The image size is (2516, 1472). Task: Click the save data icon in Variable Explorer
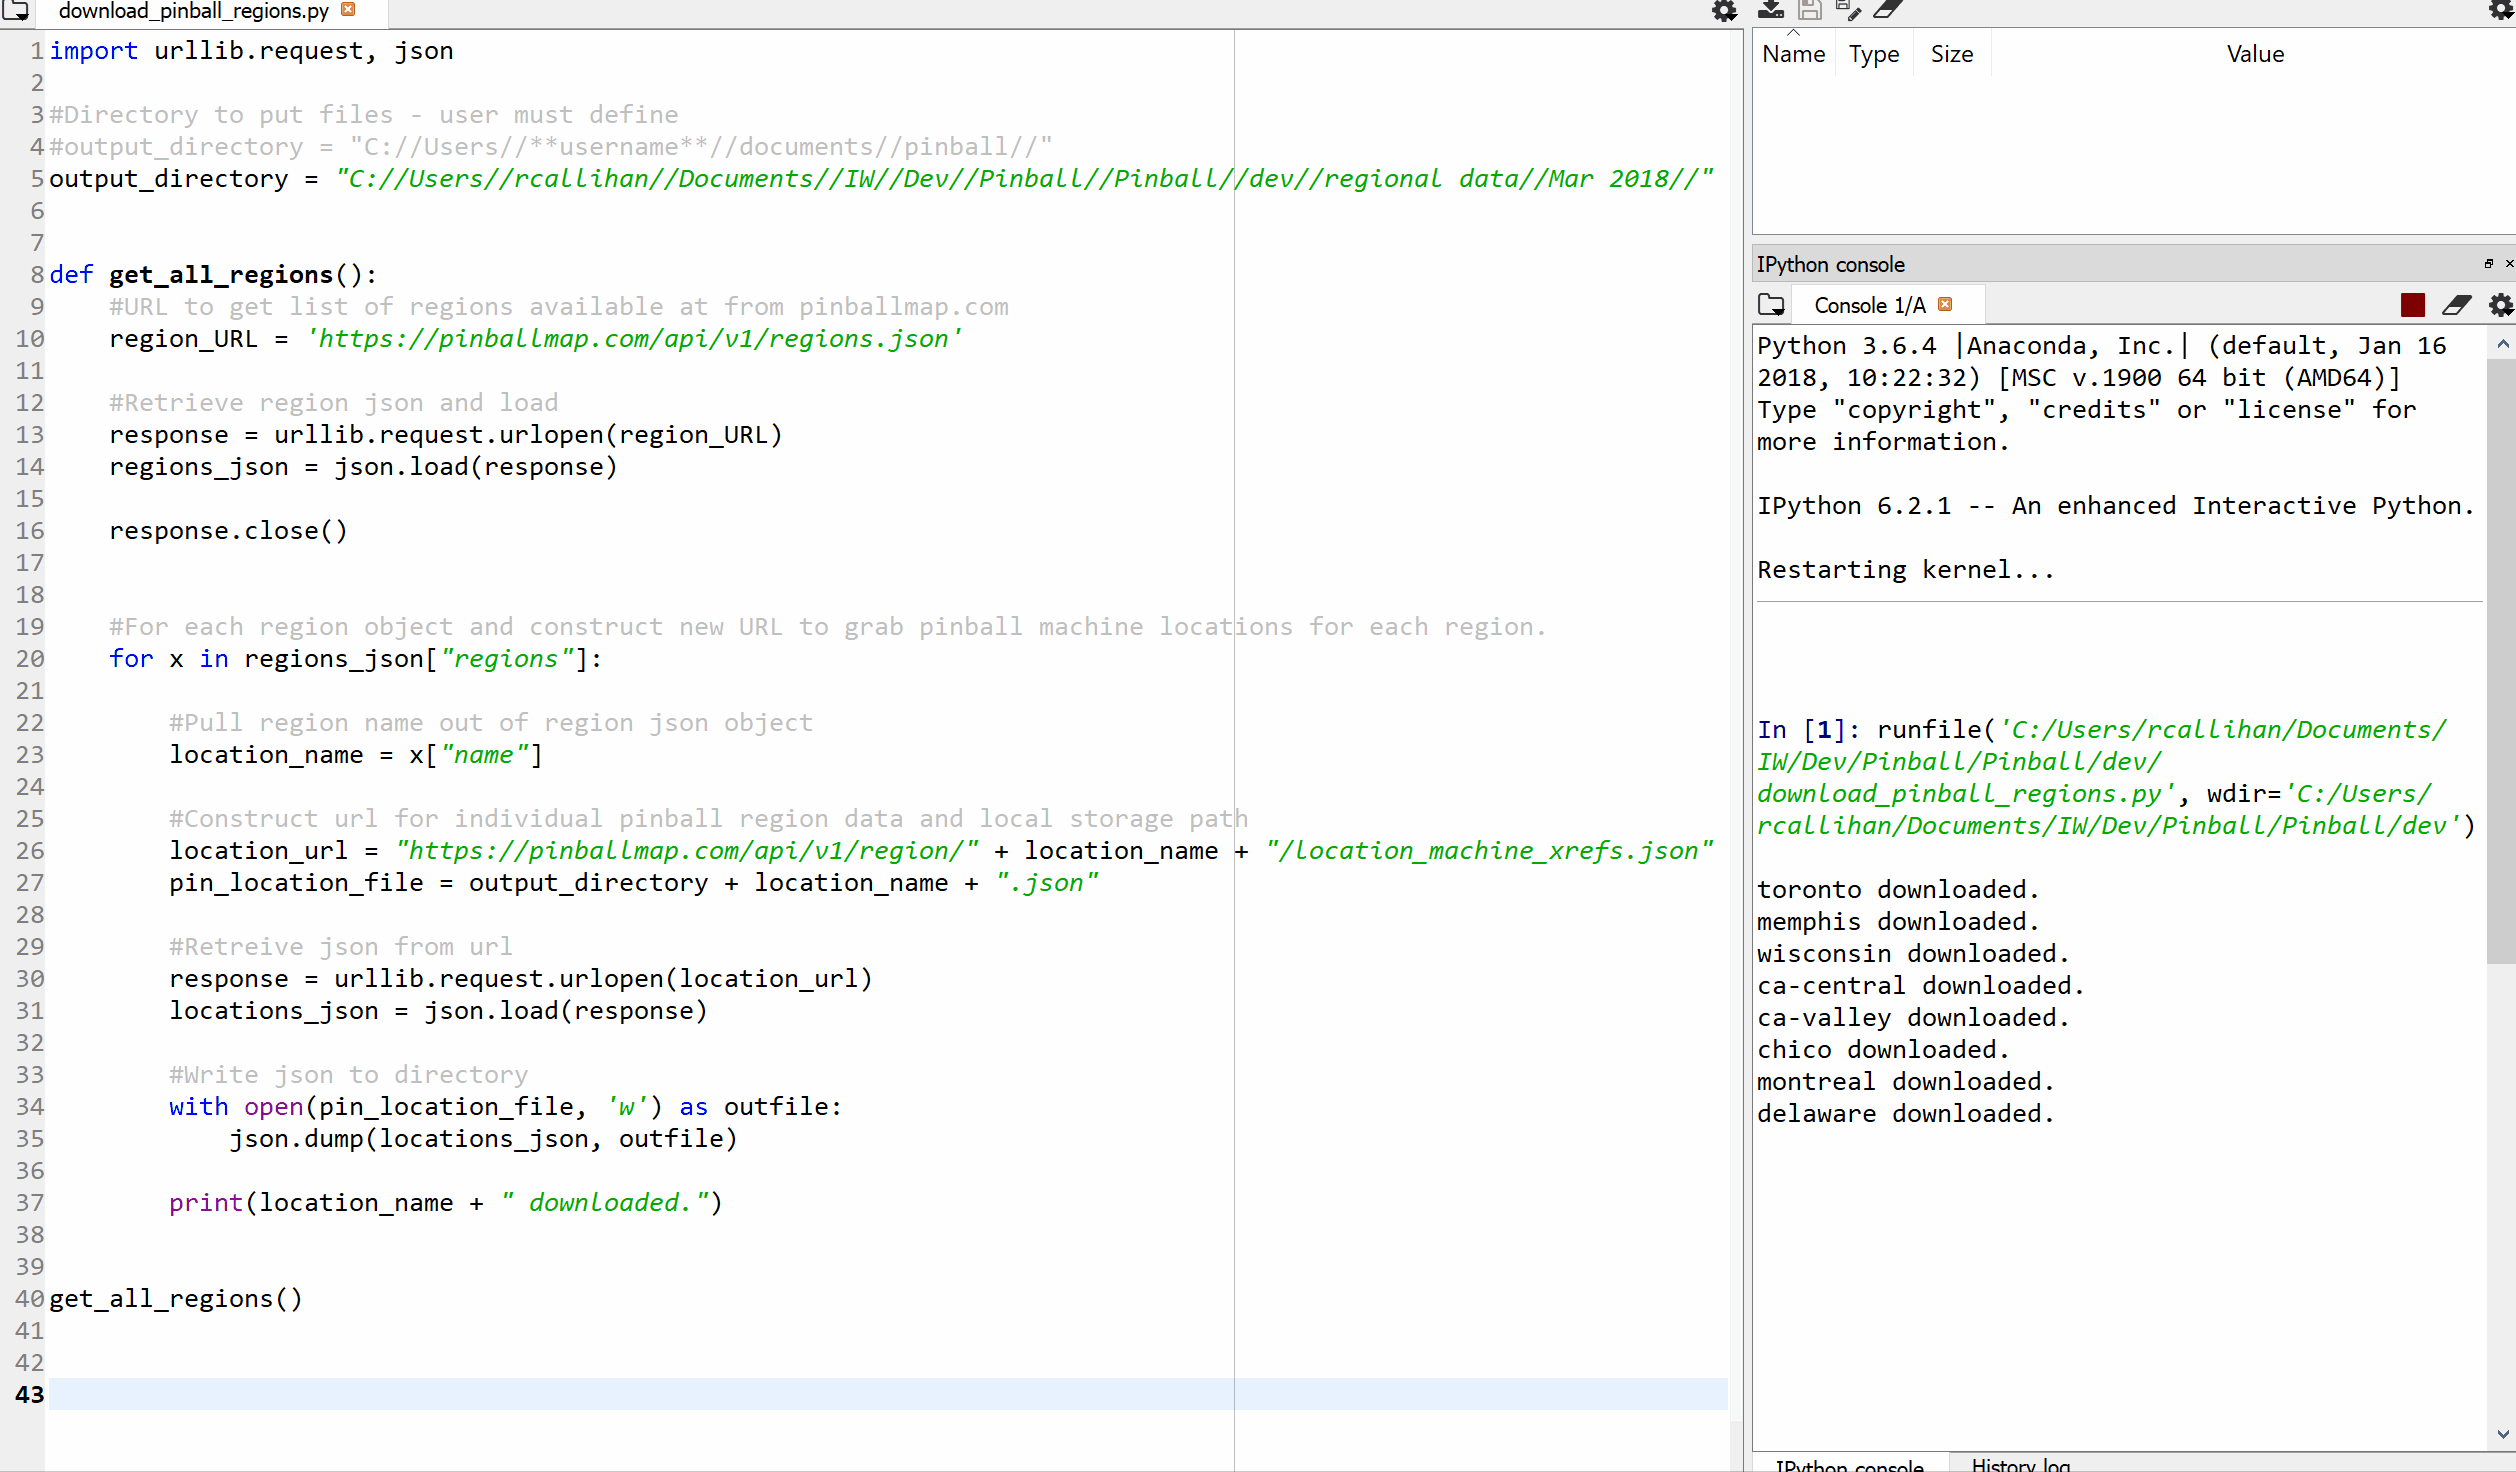point(1810,11)
